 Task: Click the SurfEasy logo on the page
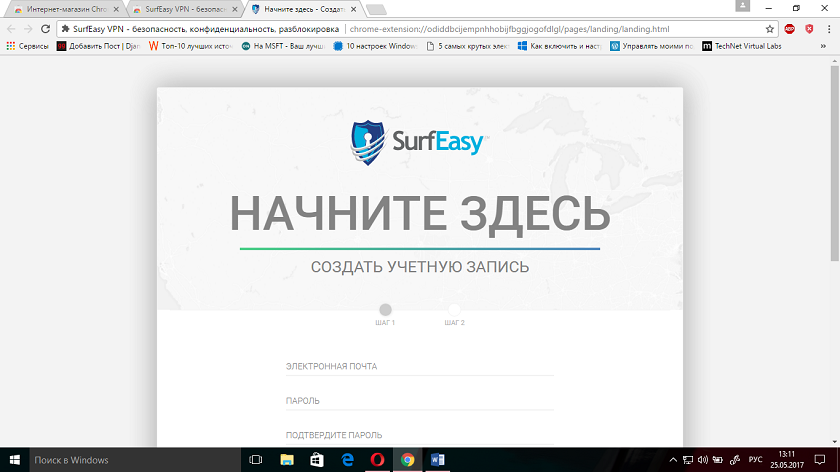pos(418,143)
